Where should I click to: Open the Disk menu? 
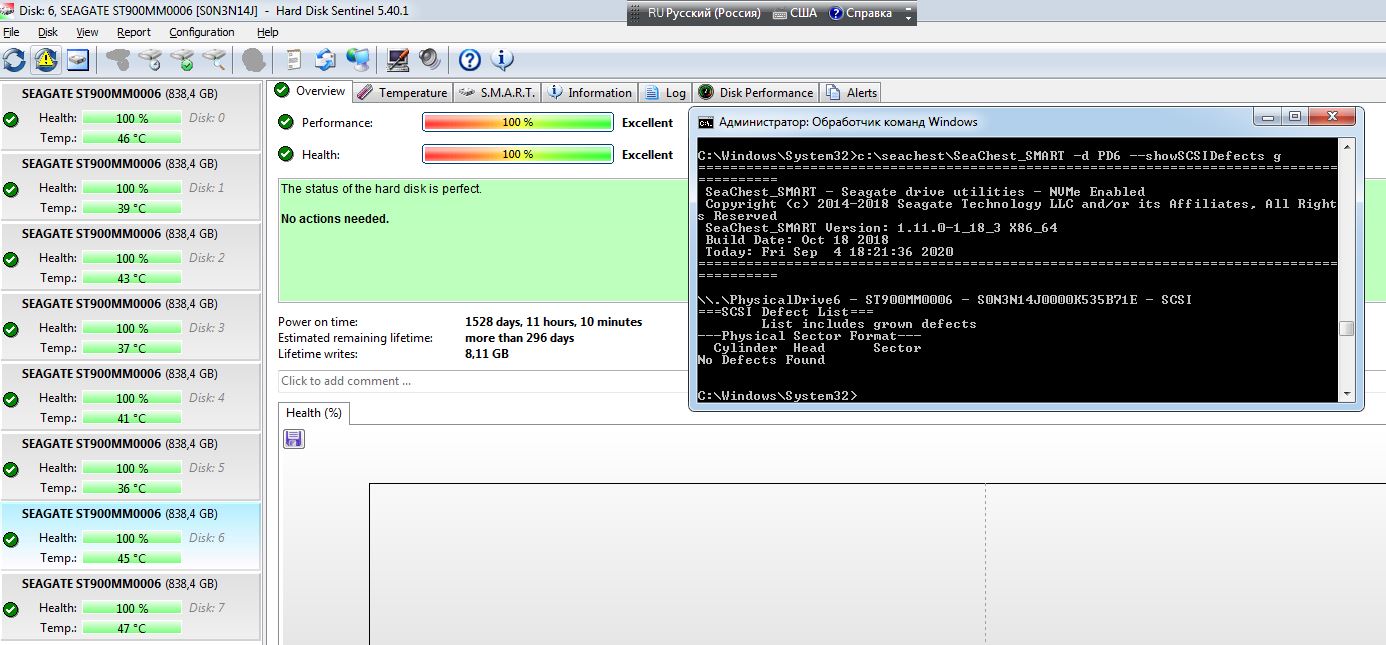(x=48, y=32)
